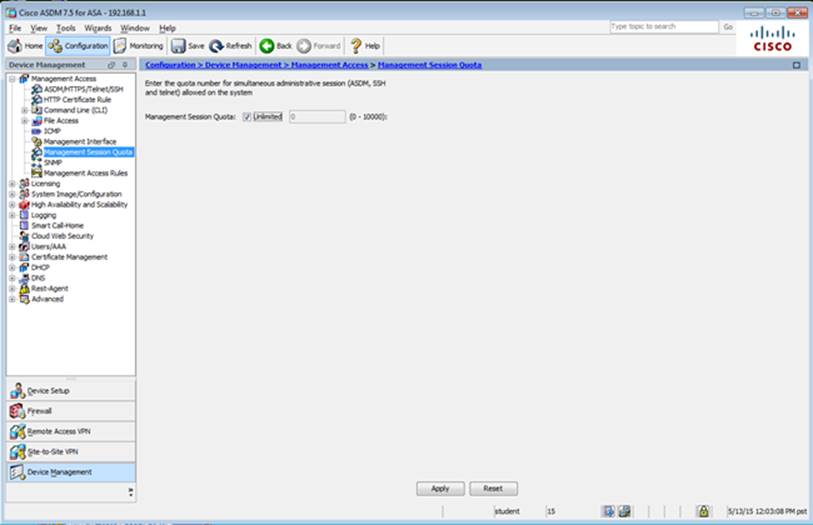Click the Apply button
813x525 pixels.
pos(440,489)
